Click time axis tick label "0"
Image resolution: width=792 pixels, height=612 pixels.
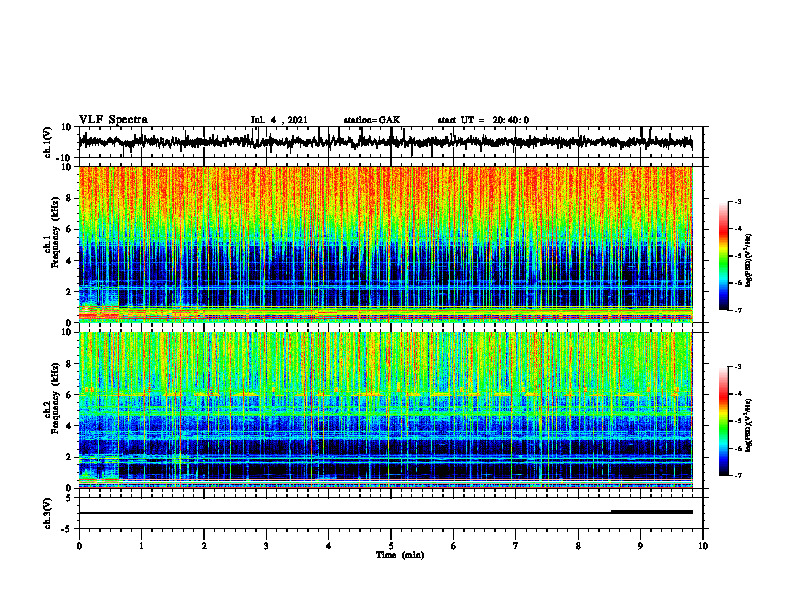[x=79, y=546]
